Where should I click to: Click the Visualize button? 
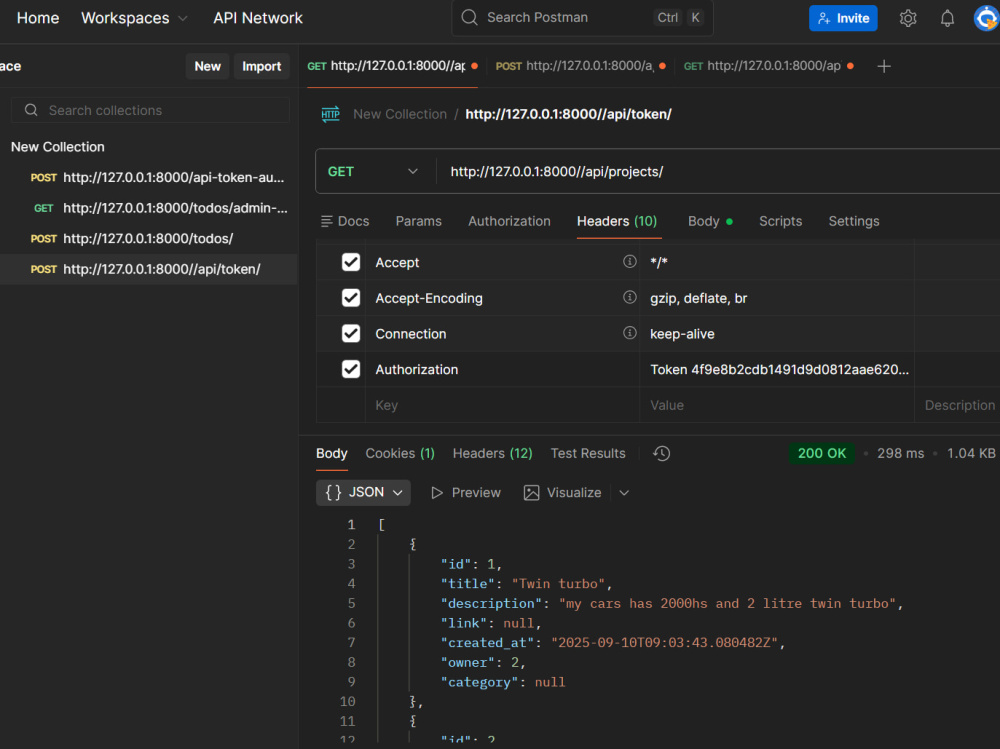562,493
